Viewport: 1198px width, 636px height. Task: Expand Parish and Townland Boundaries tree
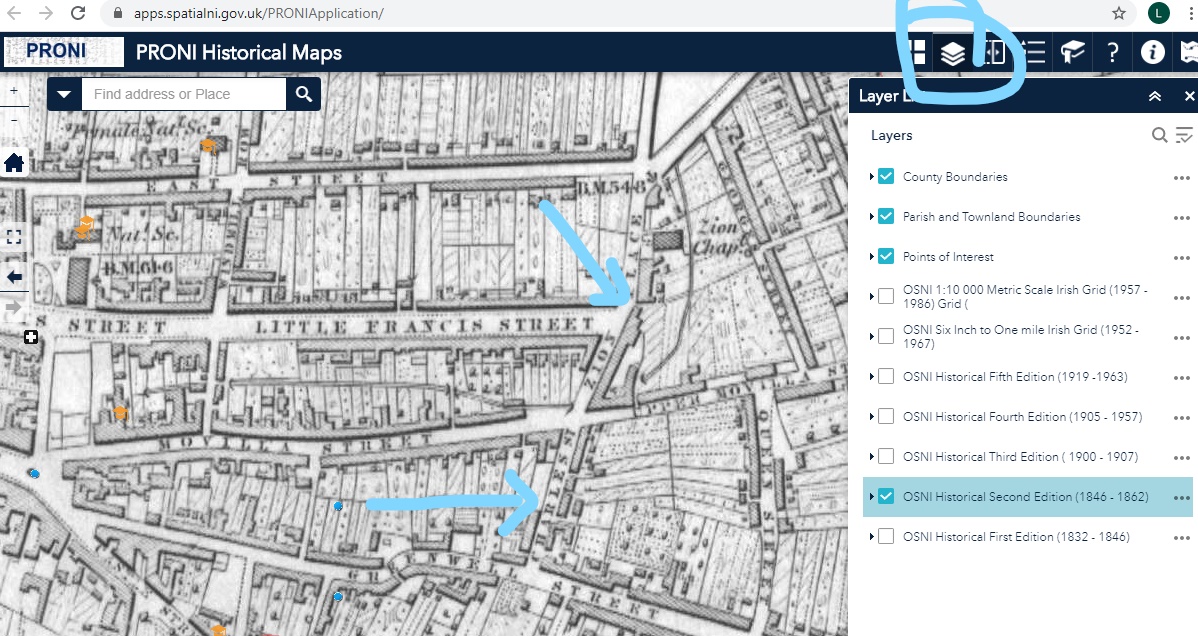pyautogui.click(x=871, y=216)
